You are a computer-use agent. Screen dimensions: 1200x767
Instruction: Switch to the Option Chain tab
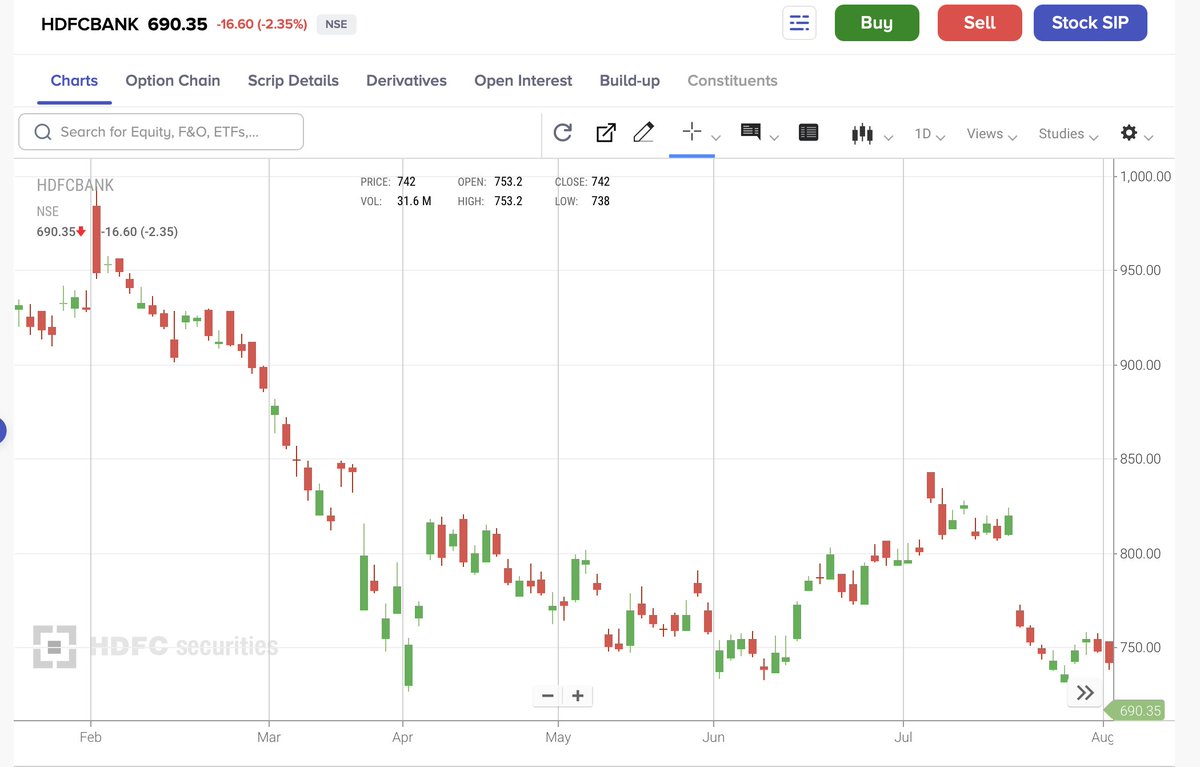[173, 81]
